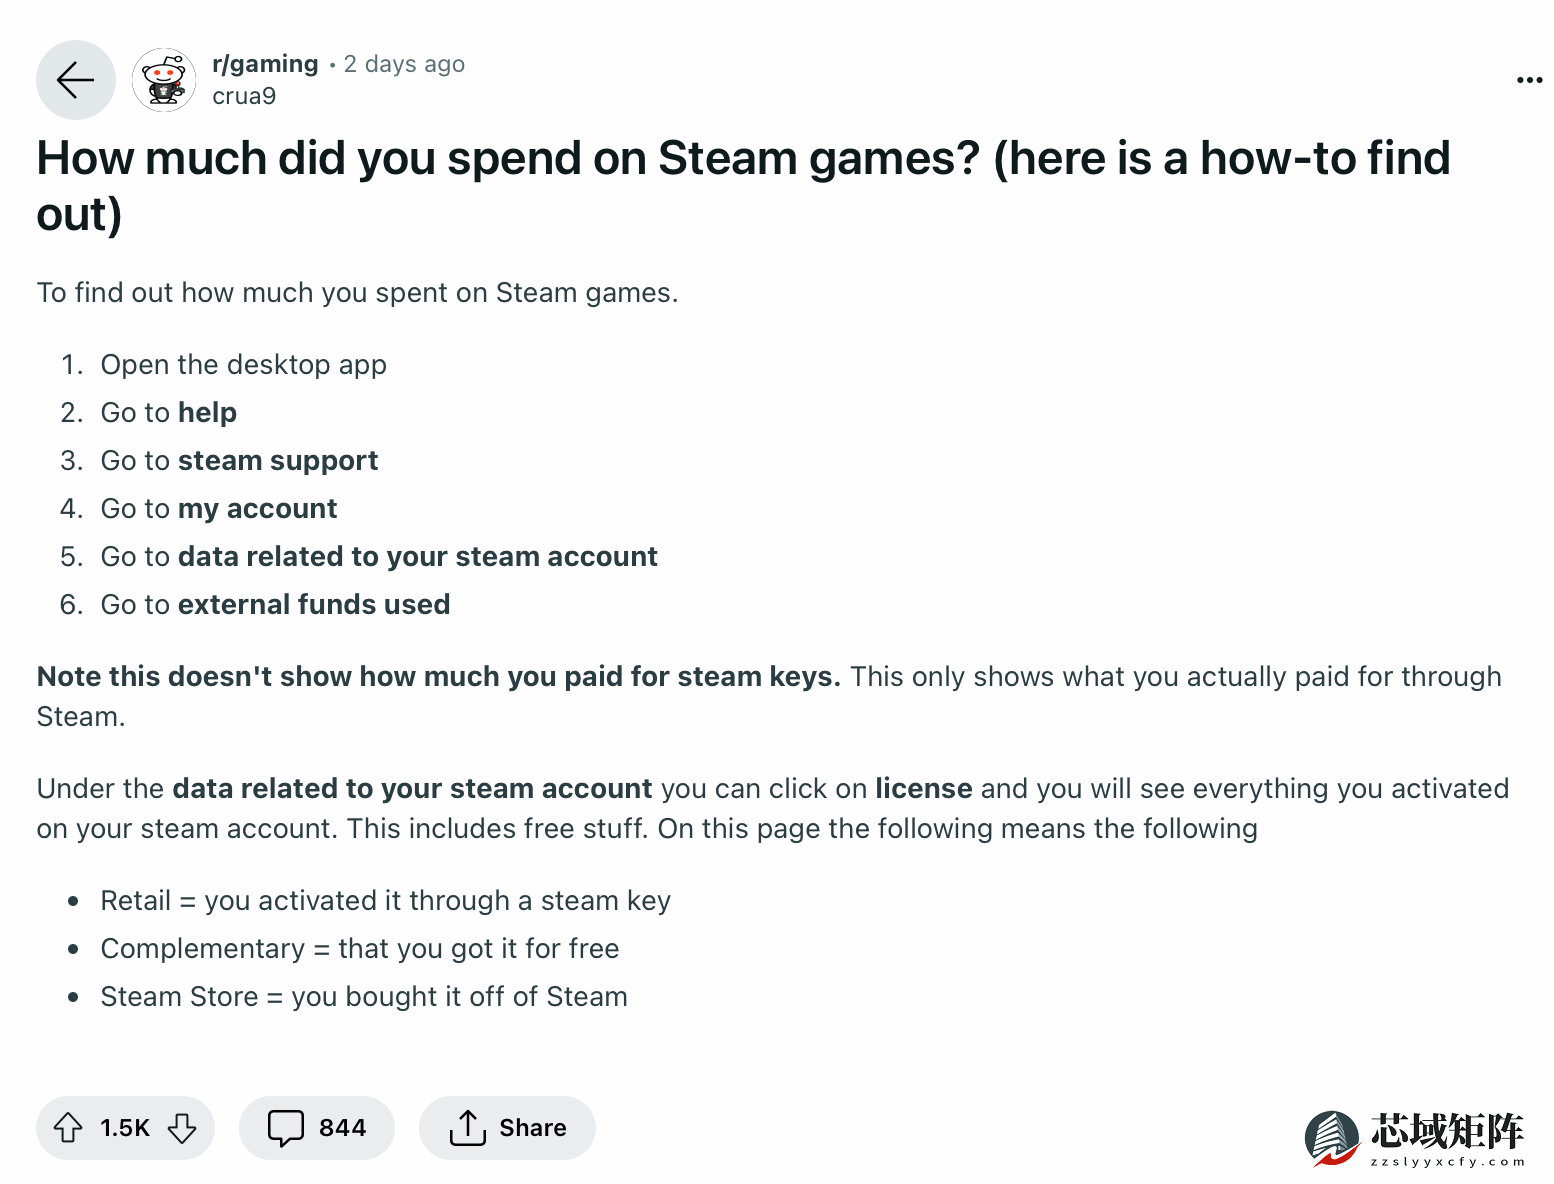Click the bold 'steam support' text

coord(278,460)
